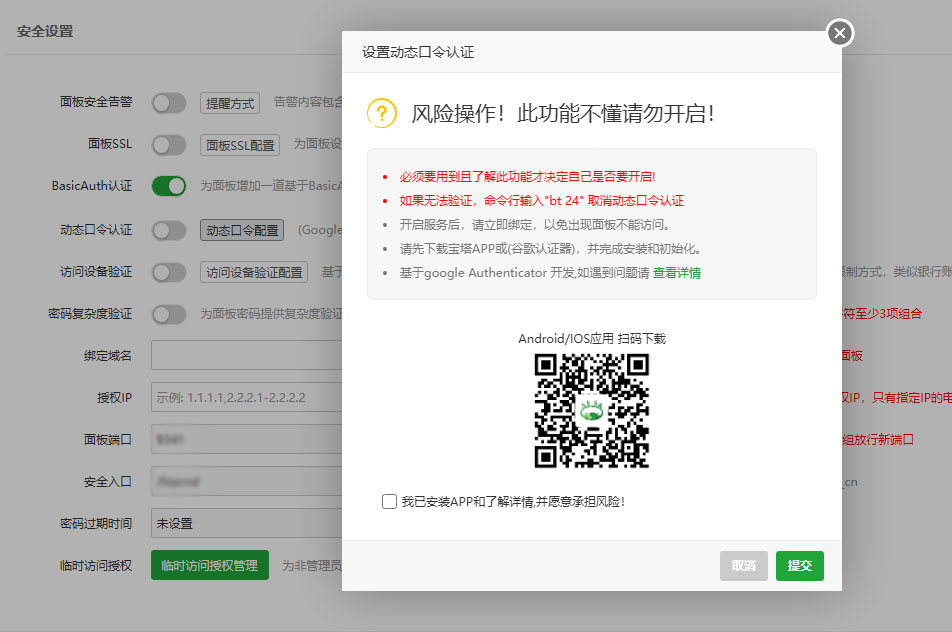Click the QR code for app download

pyautogui.click(x=591, y=411)
